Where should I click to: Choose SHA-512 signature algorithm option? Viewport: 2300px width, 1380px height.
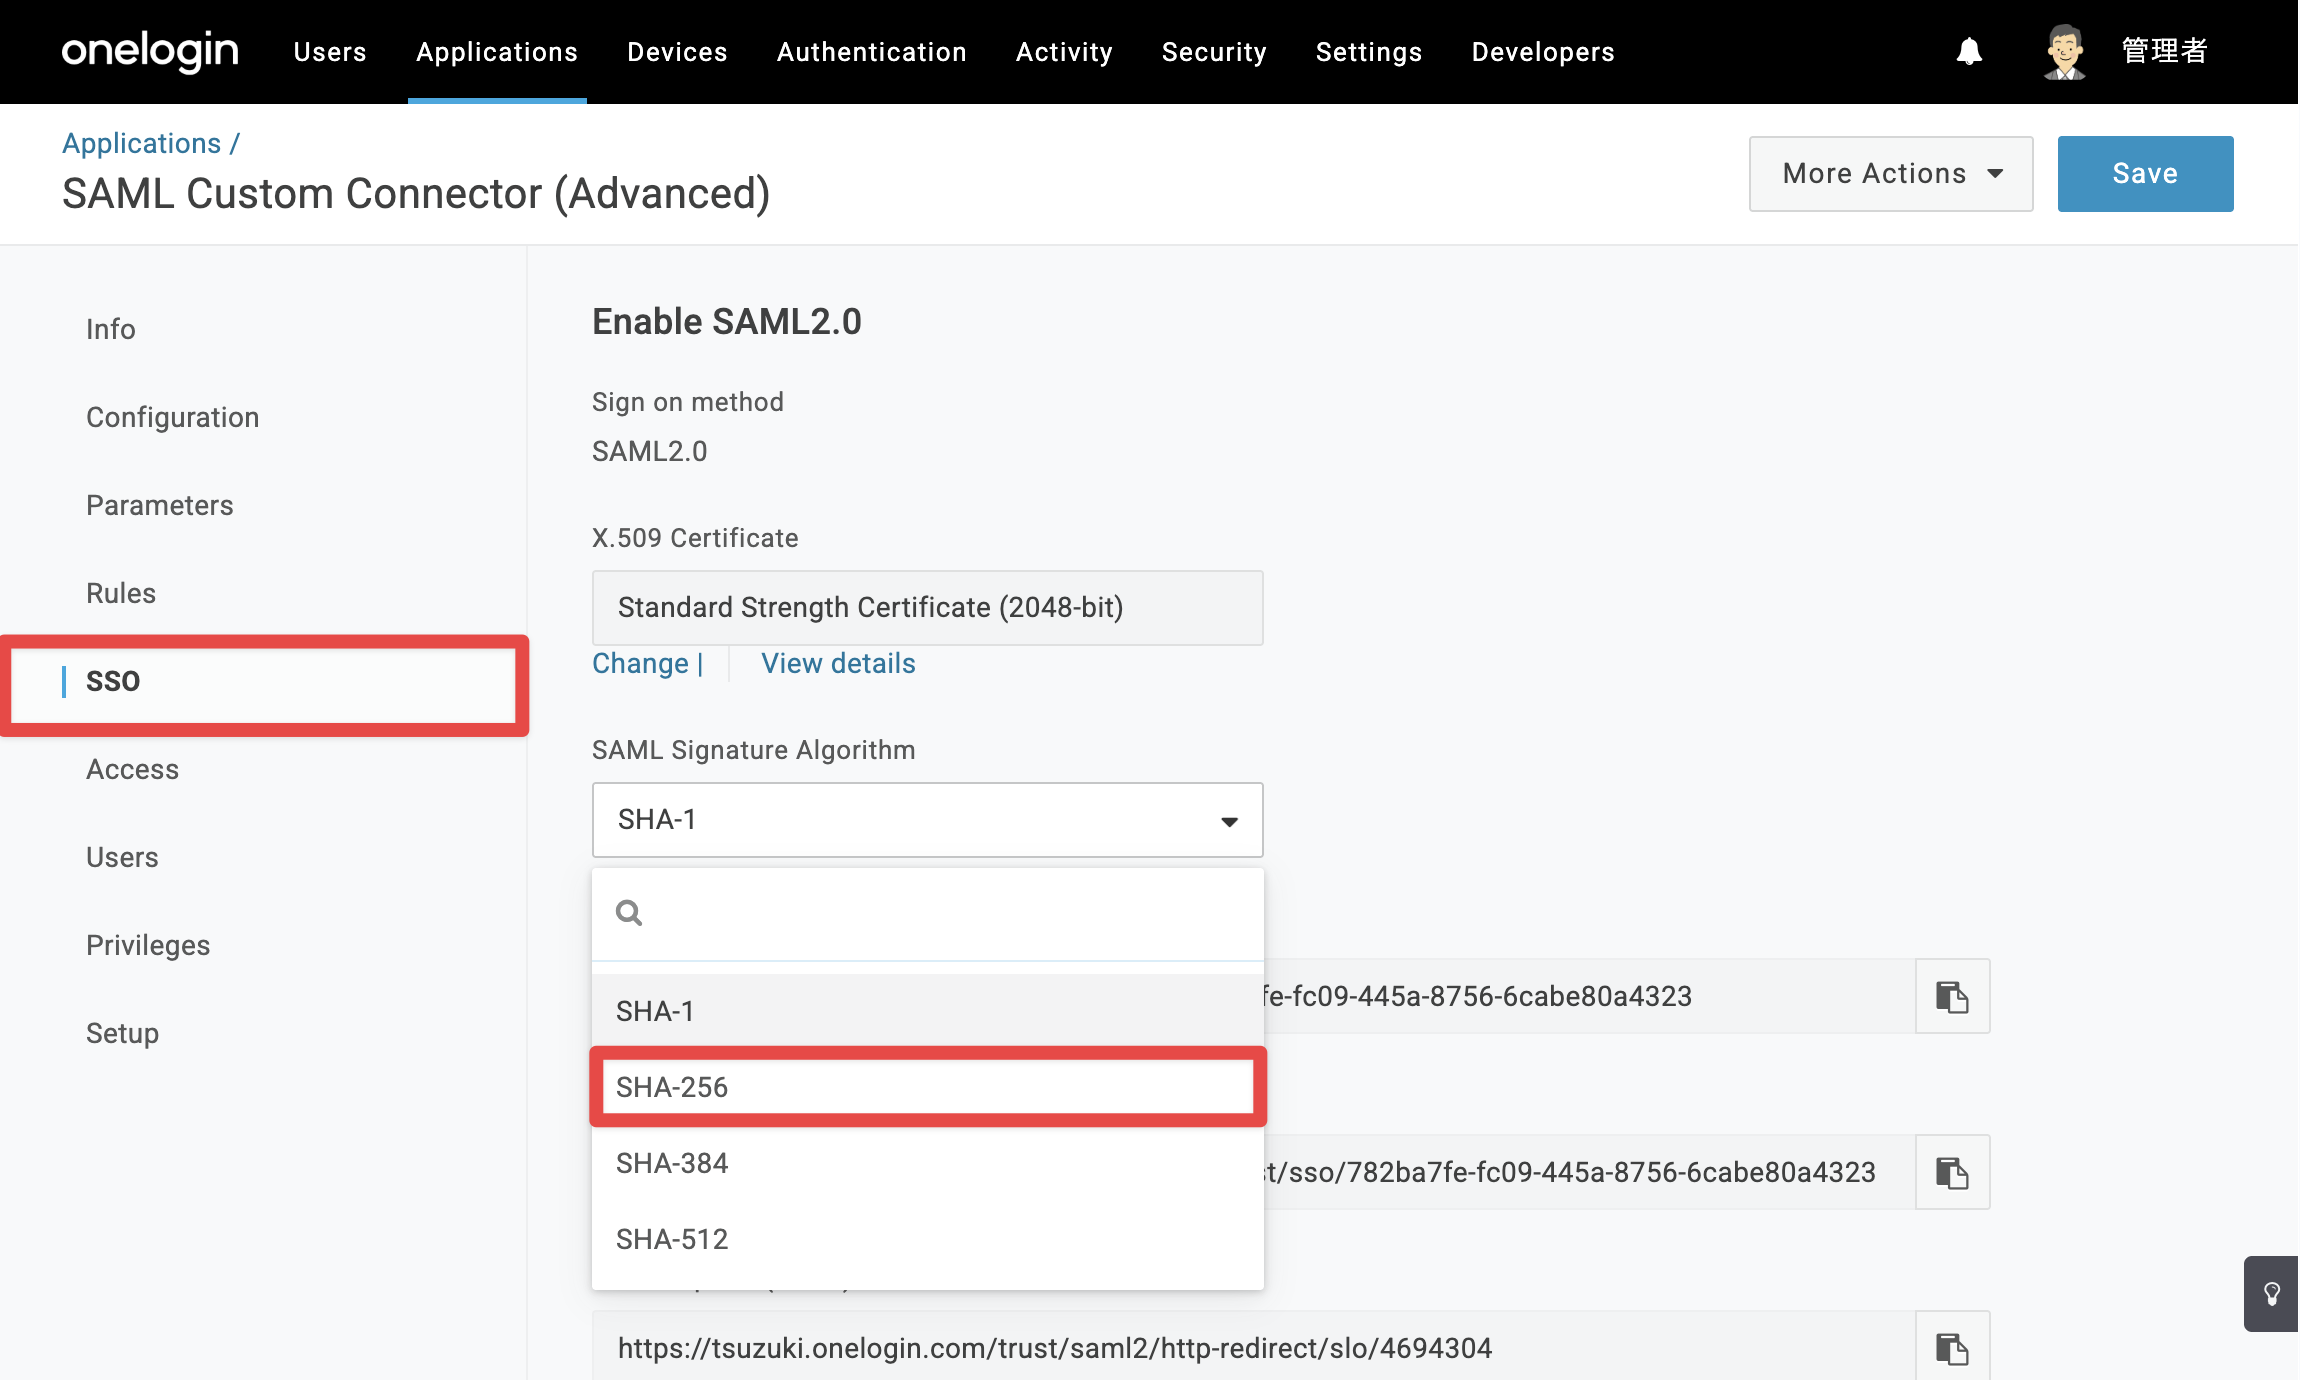(x=927, y=1239)
